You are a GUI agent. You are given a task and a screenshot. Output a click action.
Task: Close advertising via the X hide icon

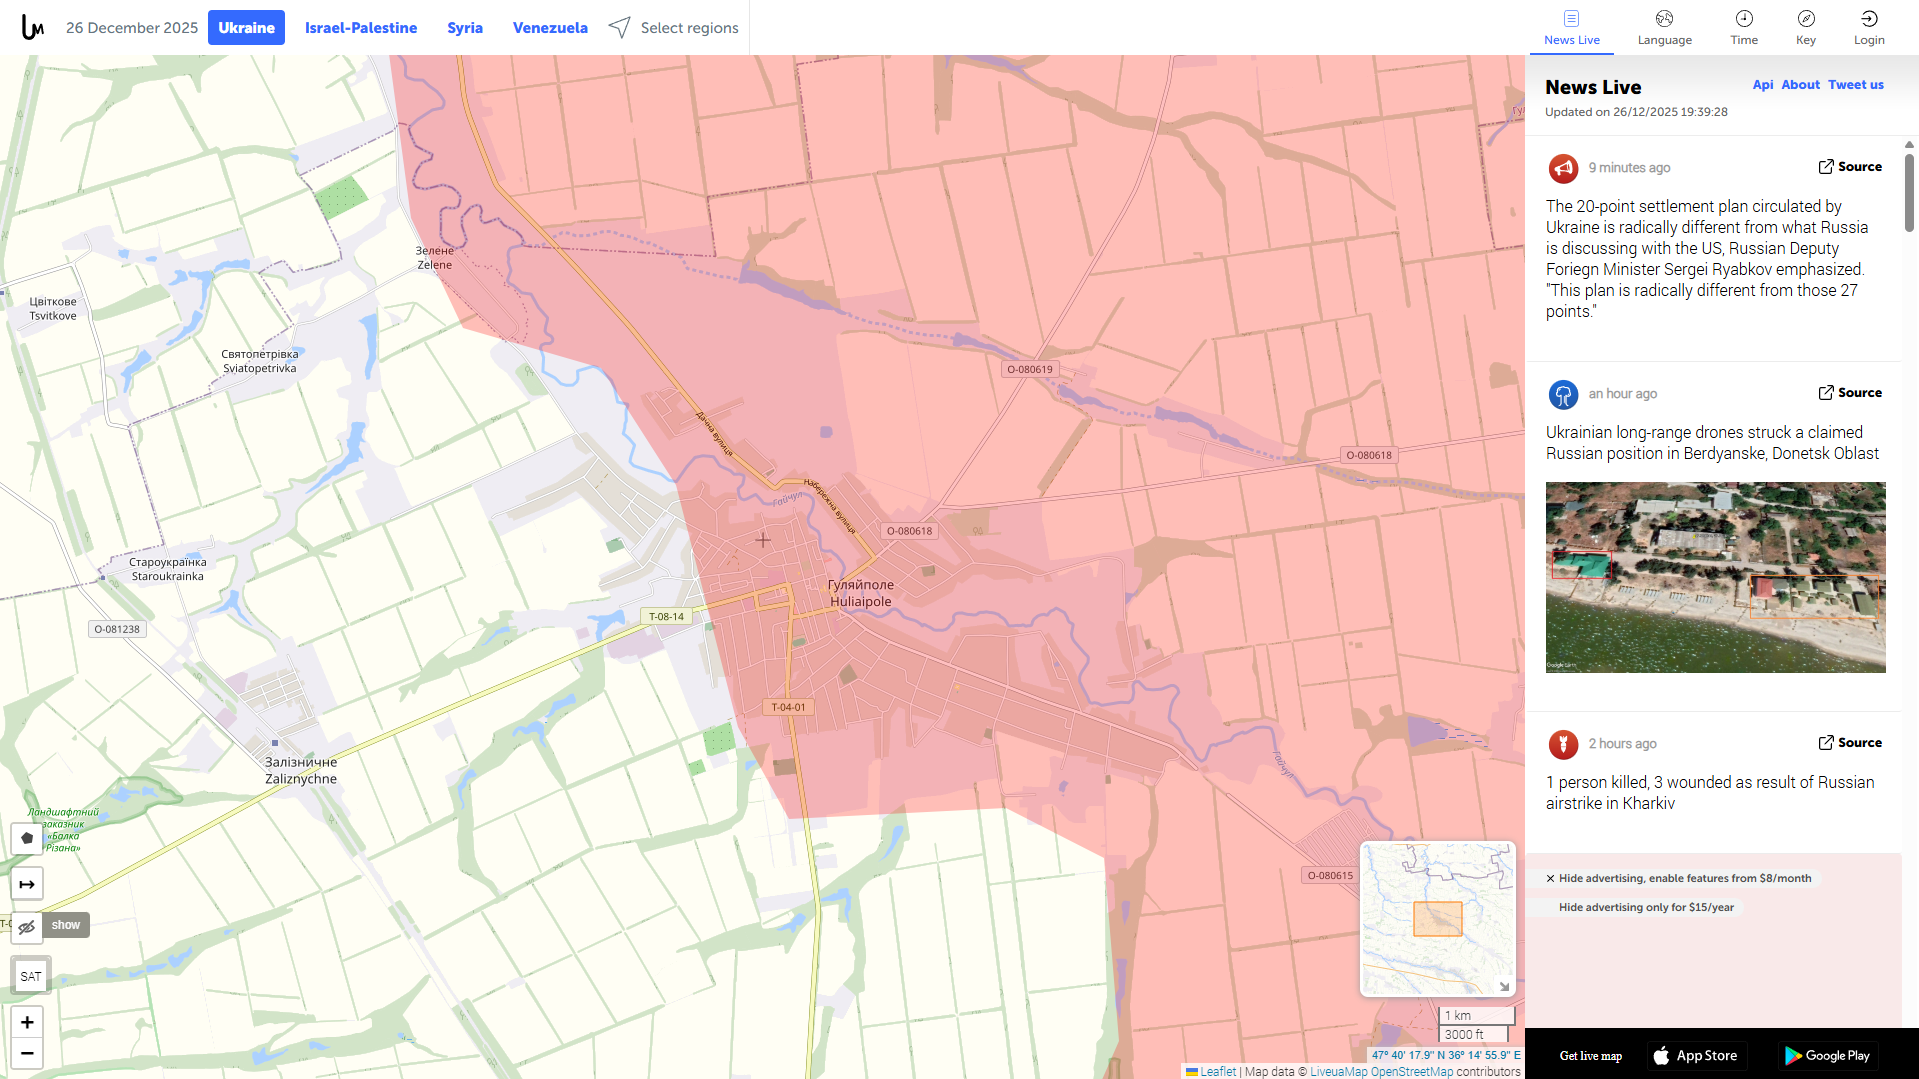[1550, 879]
